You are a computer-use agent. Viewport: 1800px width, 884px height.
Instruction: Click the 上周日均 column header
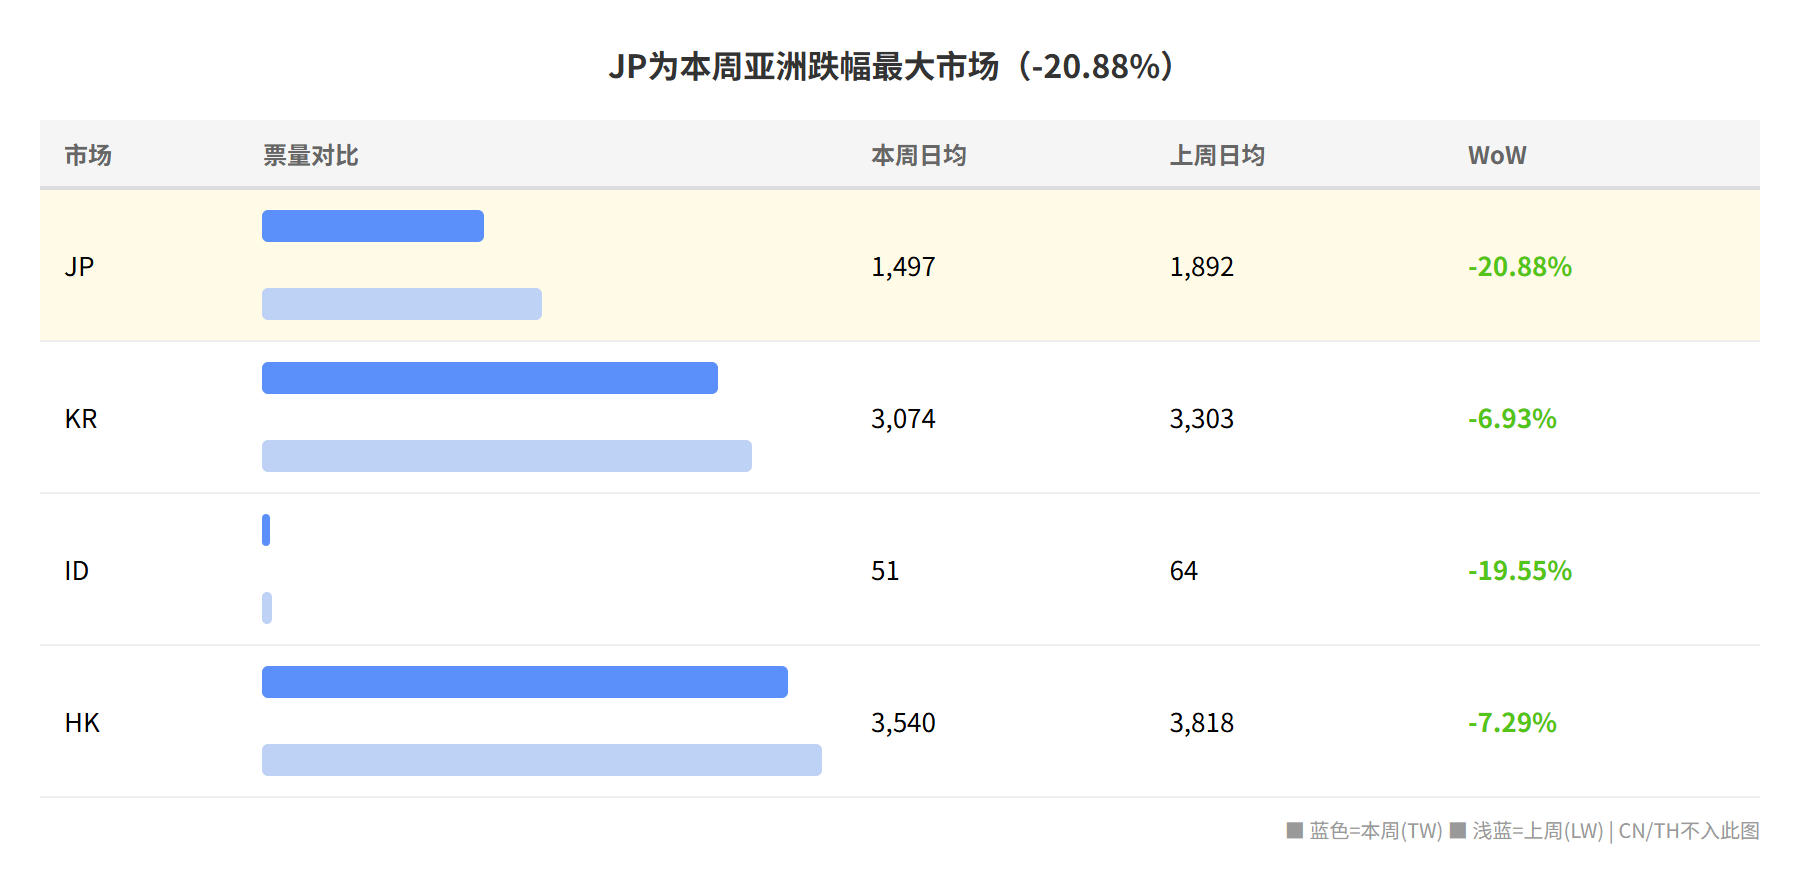pos(1217,155)
